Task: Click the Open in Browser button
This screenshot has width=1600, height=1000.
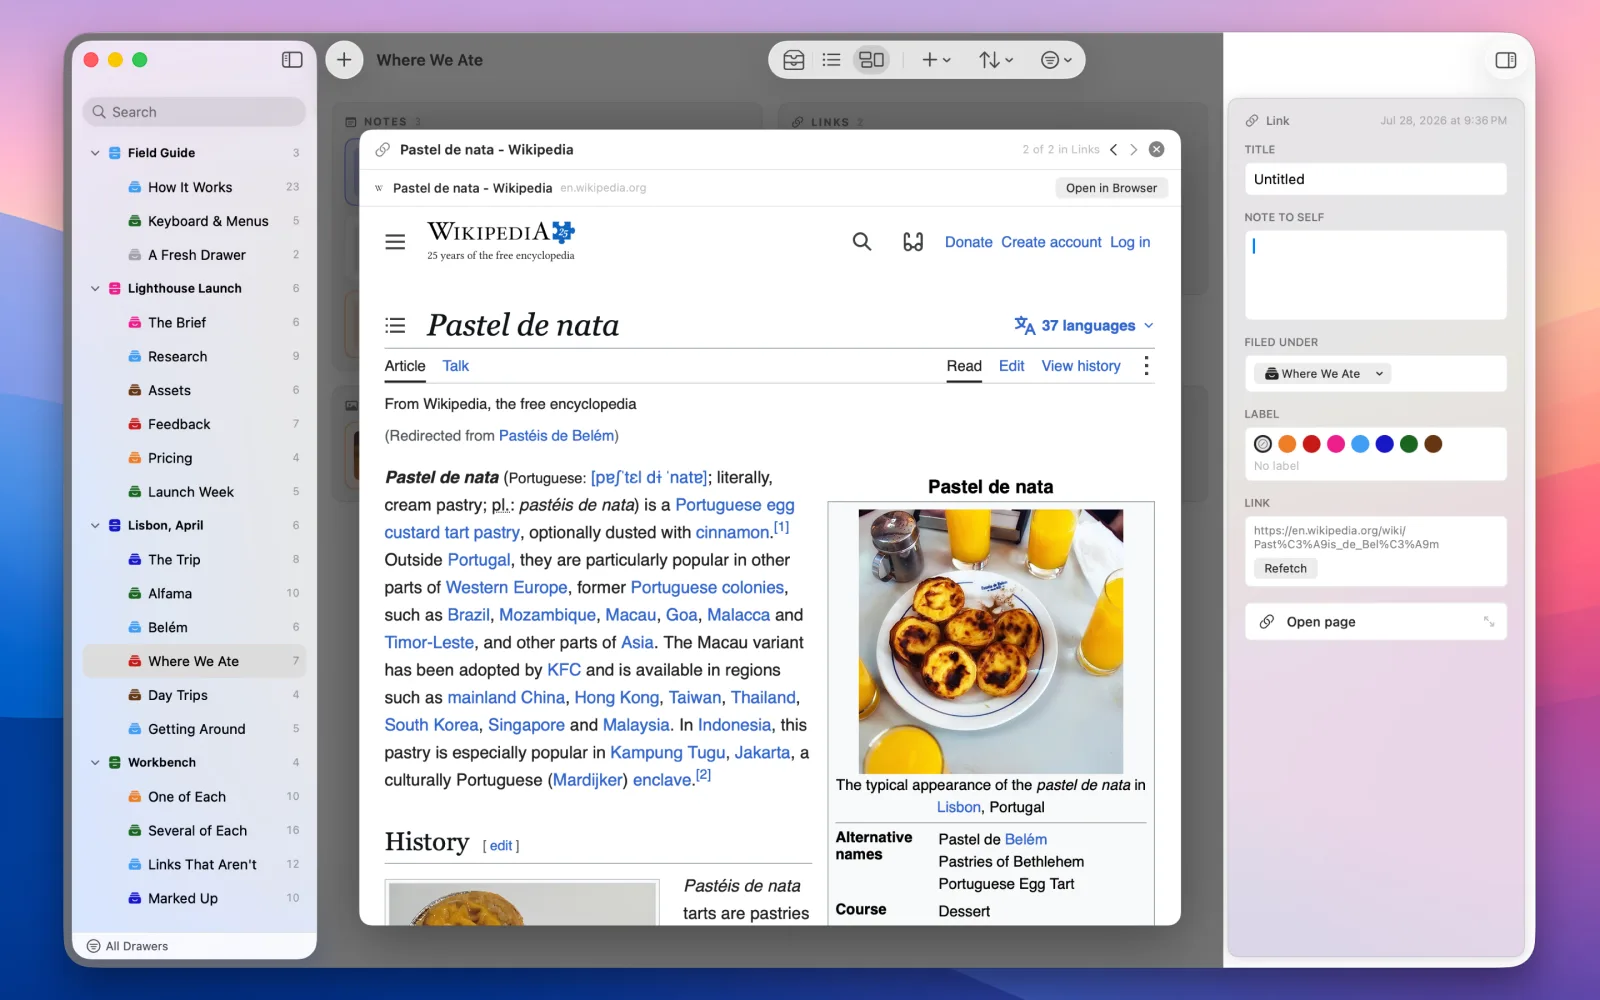Action: (x=1111, y=188)
